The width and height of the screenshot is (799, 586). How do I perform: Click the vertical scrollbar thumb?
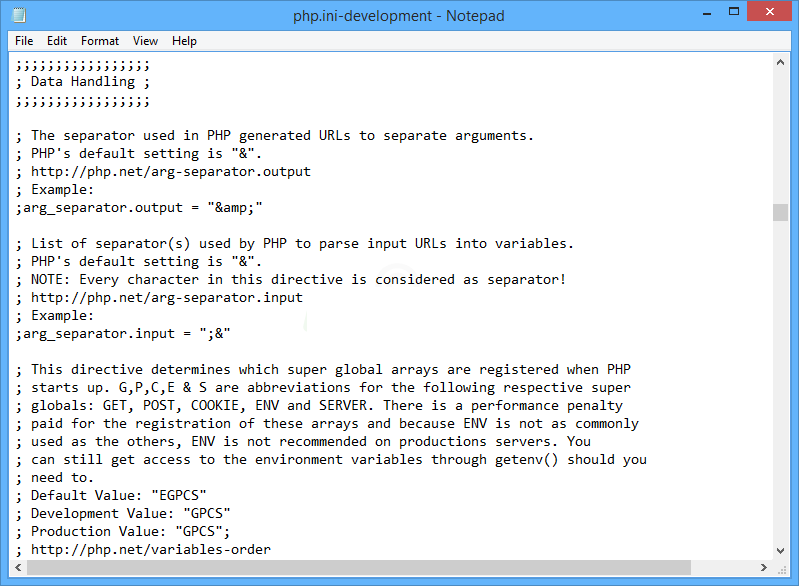tap(780, 212)
